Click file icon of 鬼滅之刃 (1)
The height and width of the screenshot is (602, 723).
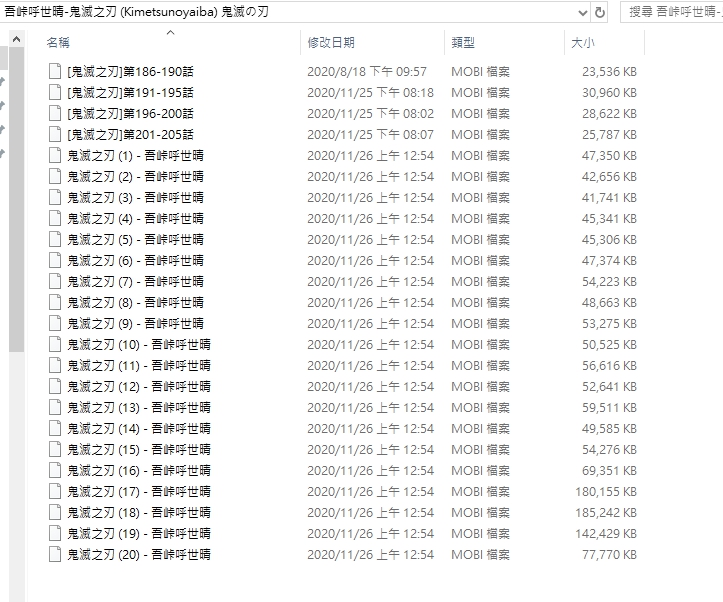55,156
